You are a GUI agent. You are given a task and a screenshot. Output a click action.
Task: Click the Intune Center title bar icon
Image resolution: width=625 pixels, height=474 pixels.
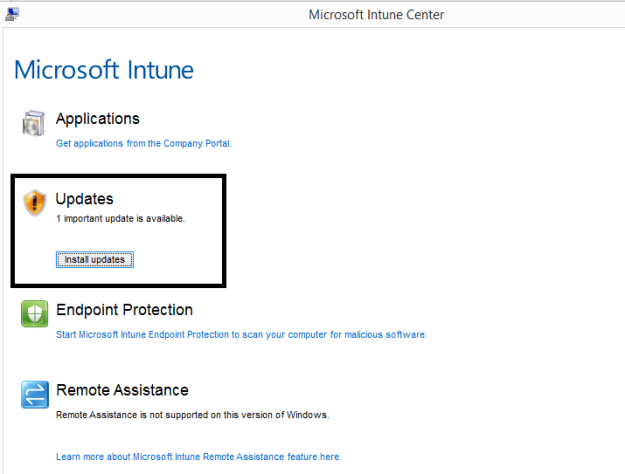pos(12,14)
